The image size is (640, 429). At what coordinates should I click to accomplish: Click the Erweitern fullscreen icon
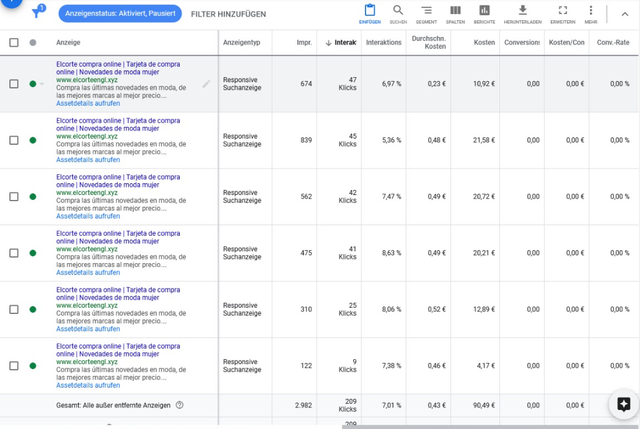click(563, 10)
